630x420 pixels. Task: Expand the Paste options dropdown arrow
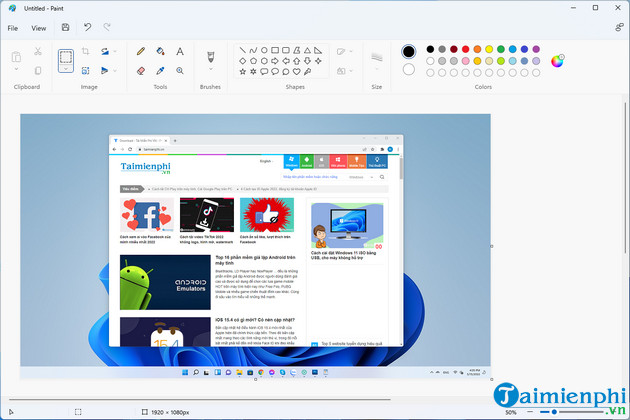point(16,69)
